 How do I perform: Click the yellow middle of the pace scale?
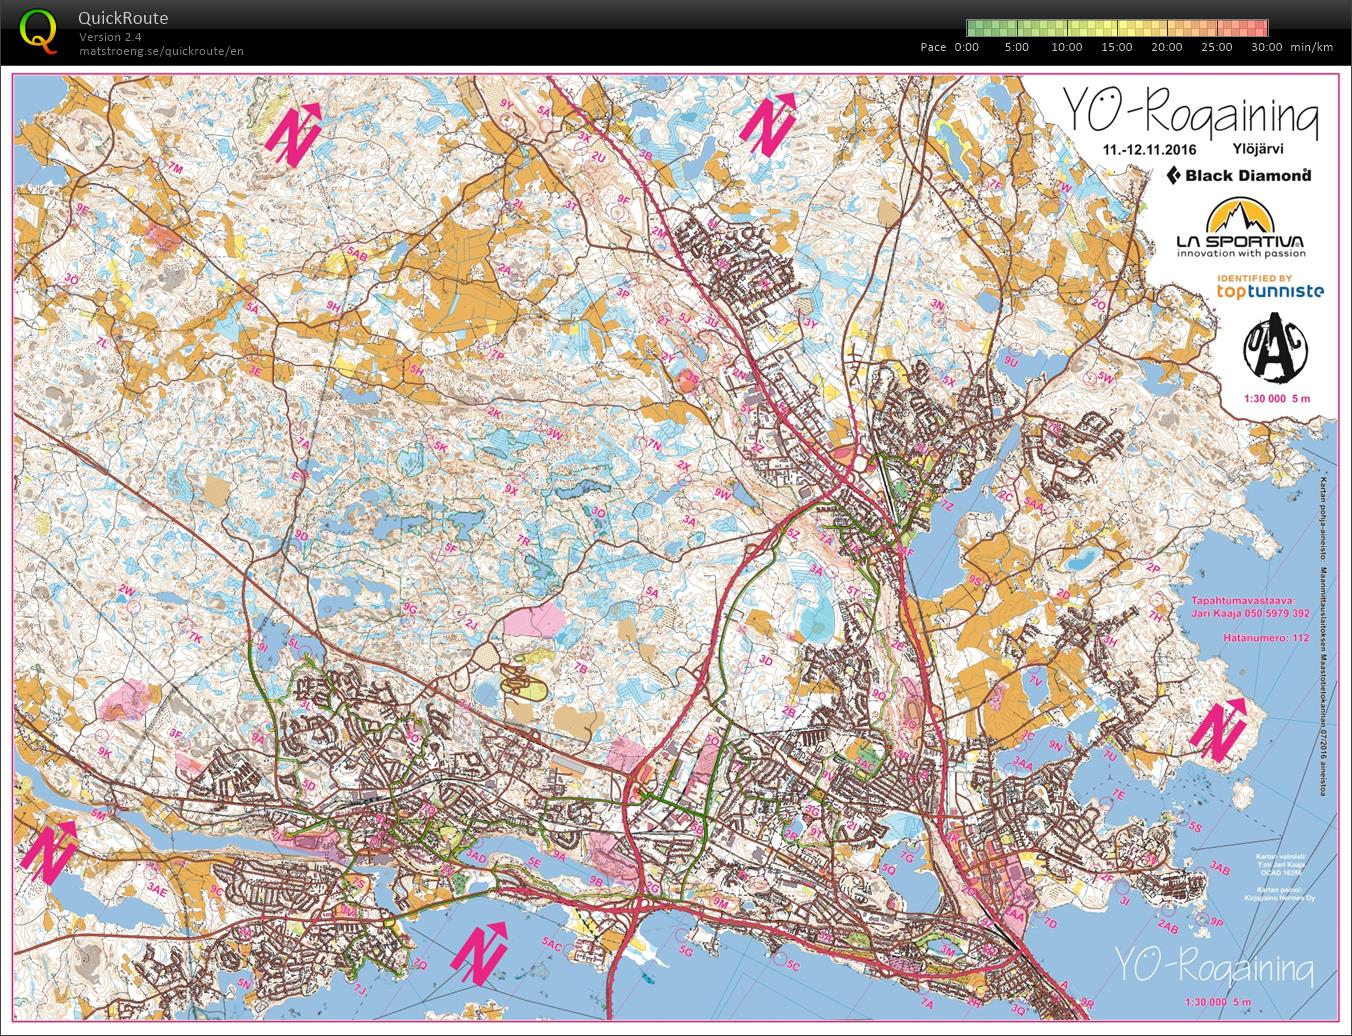click(x=1117, y=28)
